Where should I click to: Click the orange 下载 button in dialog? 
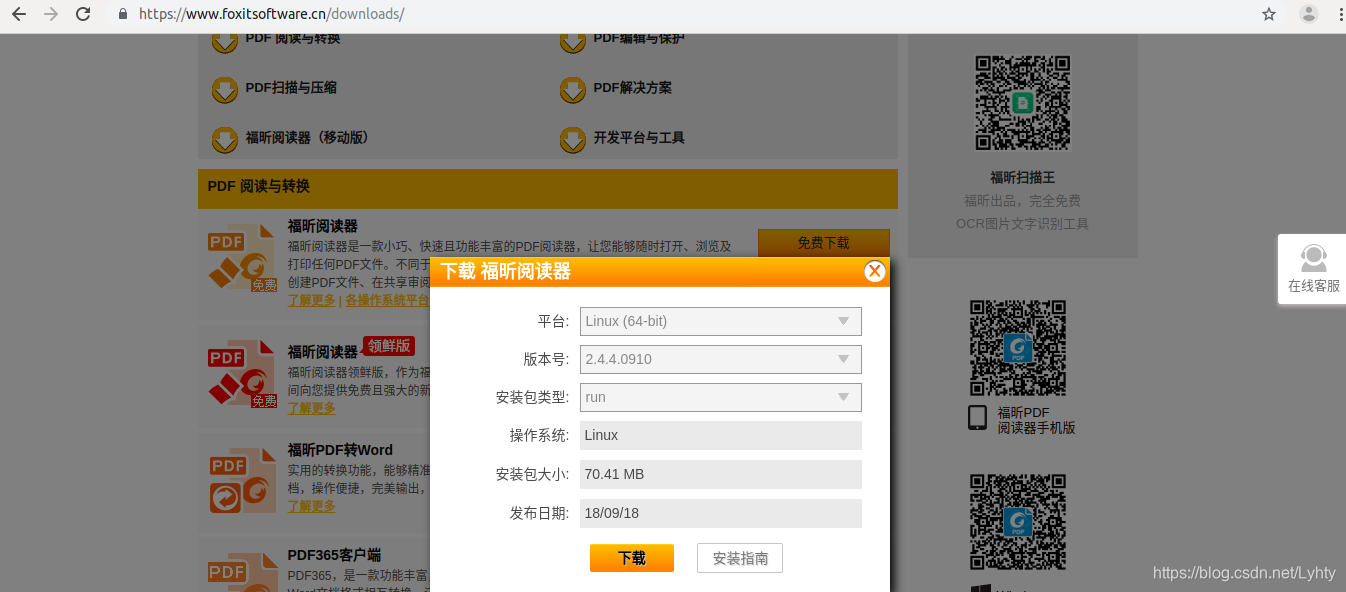pos(632,558)
